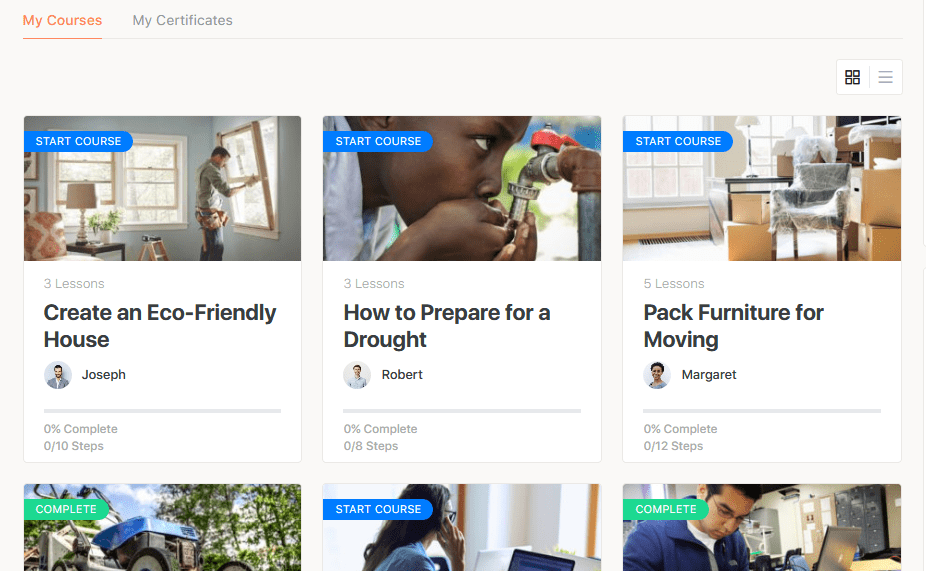Open instructor Margaret's name link
Viewport: 926px width, 571px height.
pos(709,374)
